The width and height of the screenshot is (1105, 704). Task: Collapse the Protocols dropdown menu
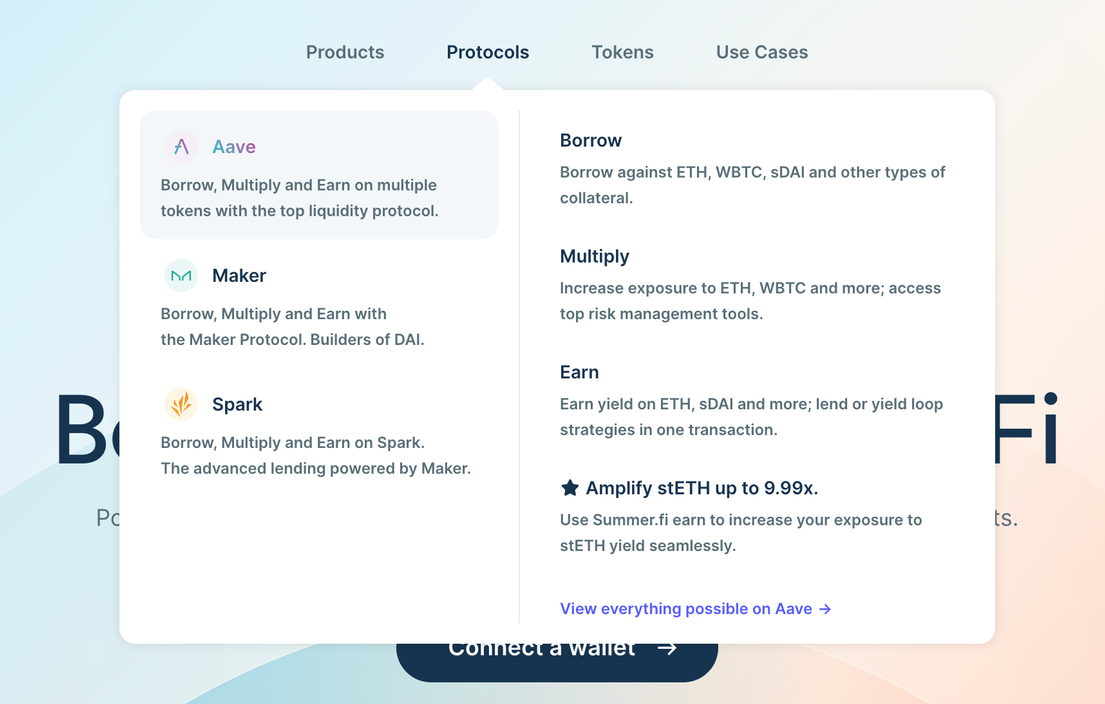click(488, 52)
